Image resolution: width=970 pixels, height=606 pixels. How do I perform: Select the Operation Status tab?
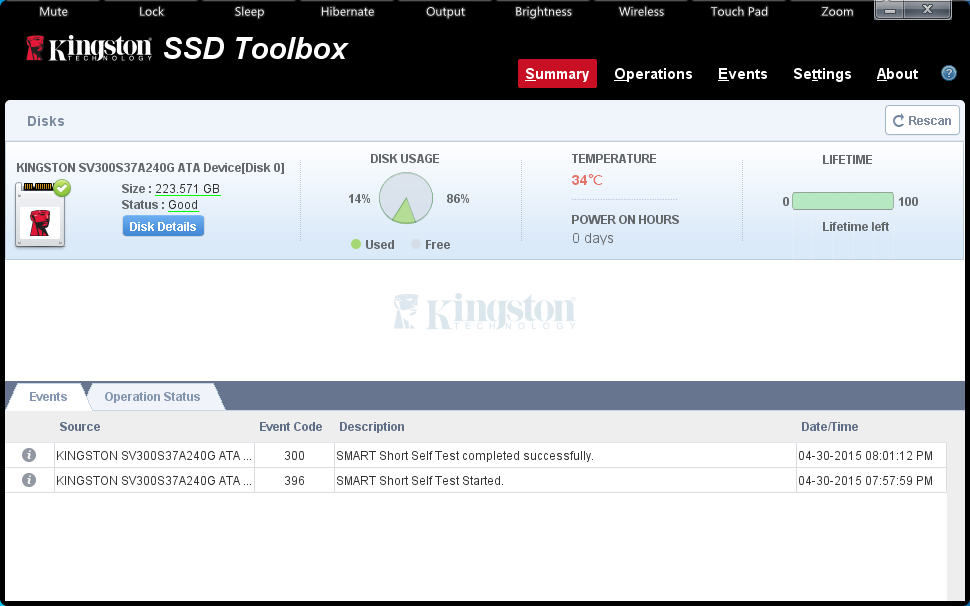(x=152, y=397)
